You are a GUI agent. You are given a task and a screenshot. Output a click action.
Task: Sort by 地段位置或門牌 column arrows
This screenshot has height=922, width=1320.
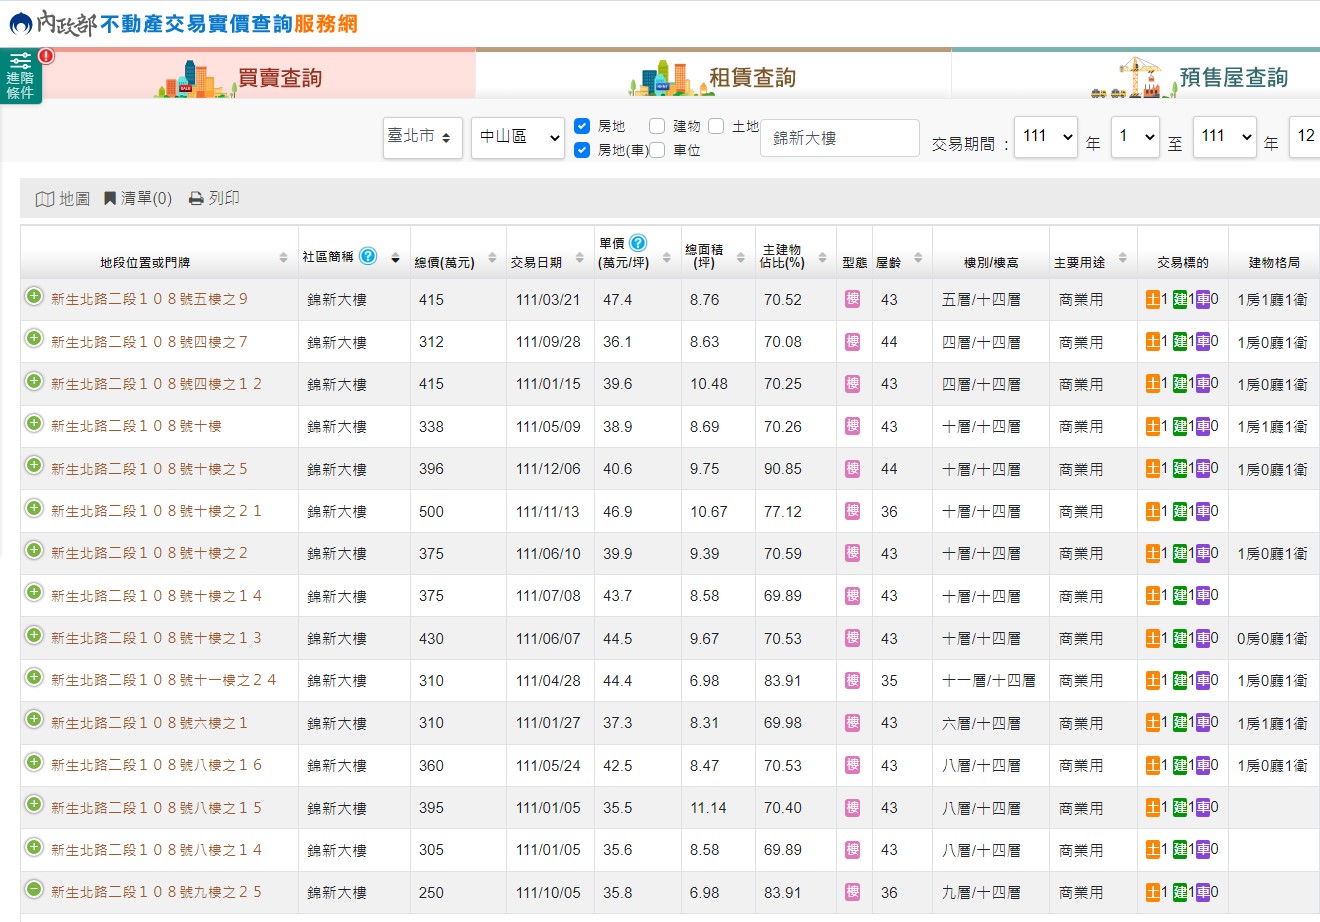pyautogui.click(x=283, y=258)
